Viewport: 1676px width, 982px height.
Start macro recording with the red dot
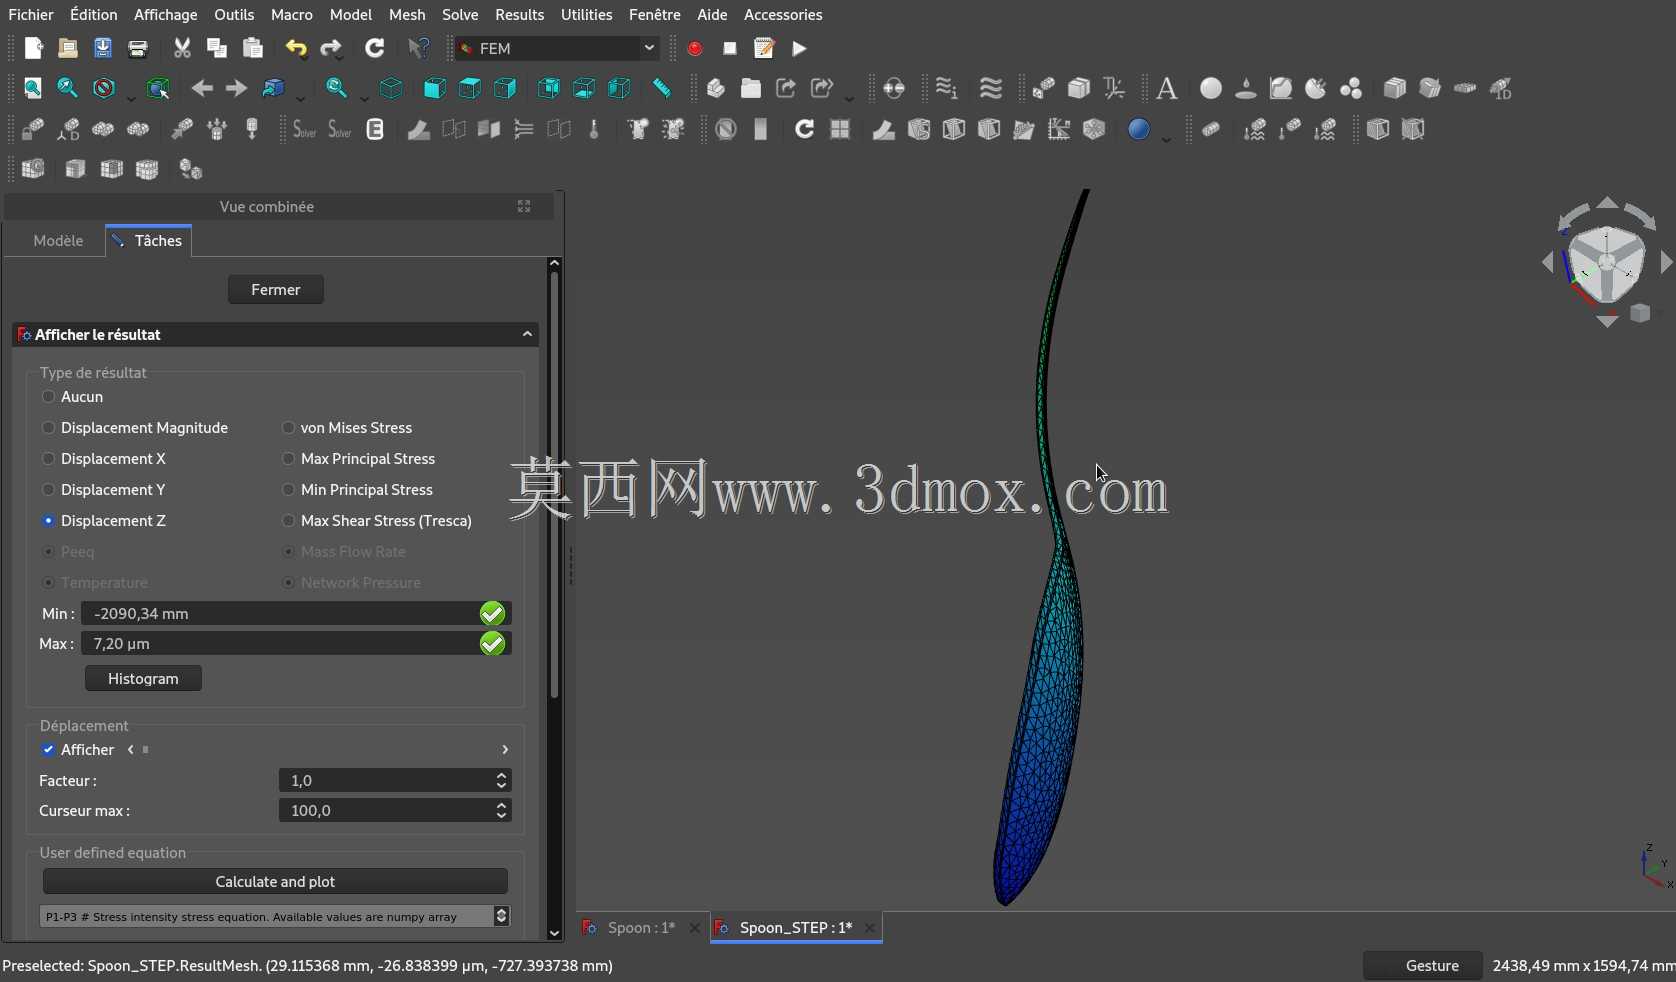coord(695,48)
